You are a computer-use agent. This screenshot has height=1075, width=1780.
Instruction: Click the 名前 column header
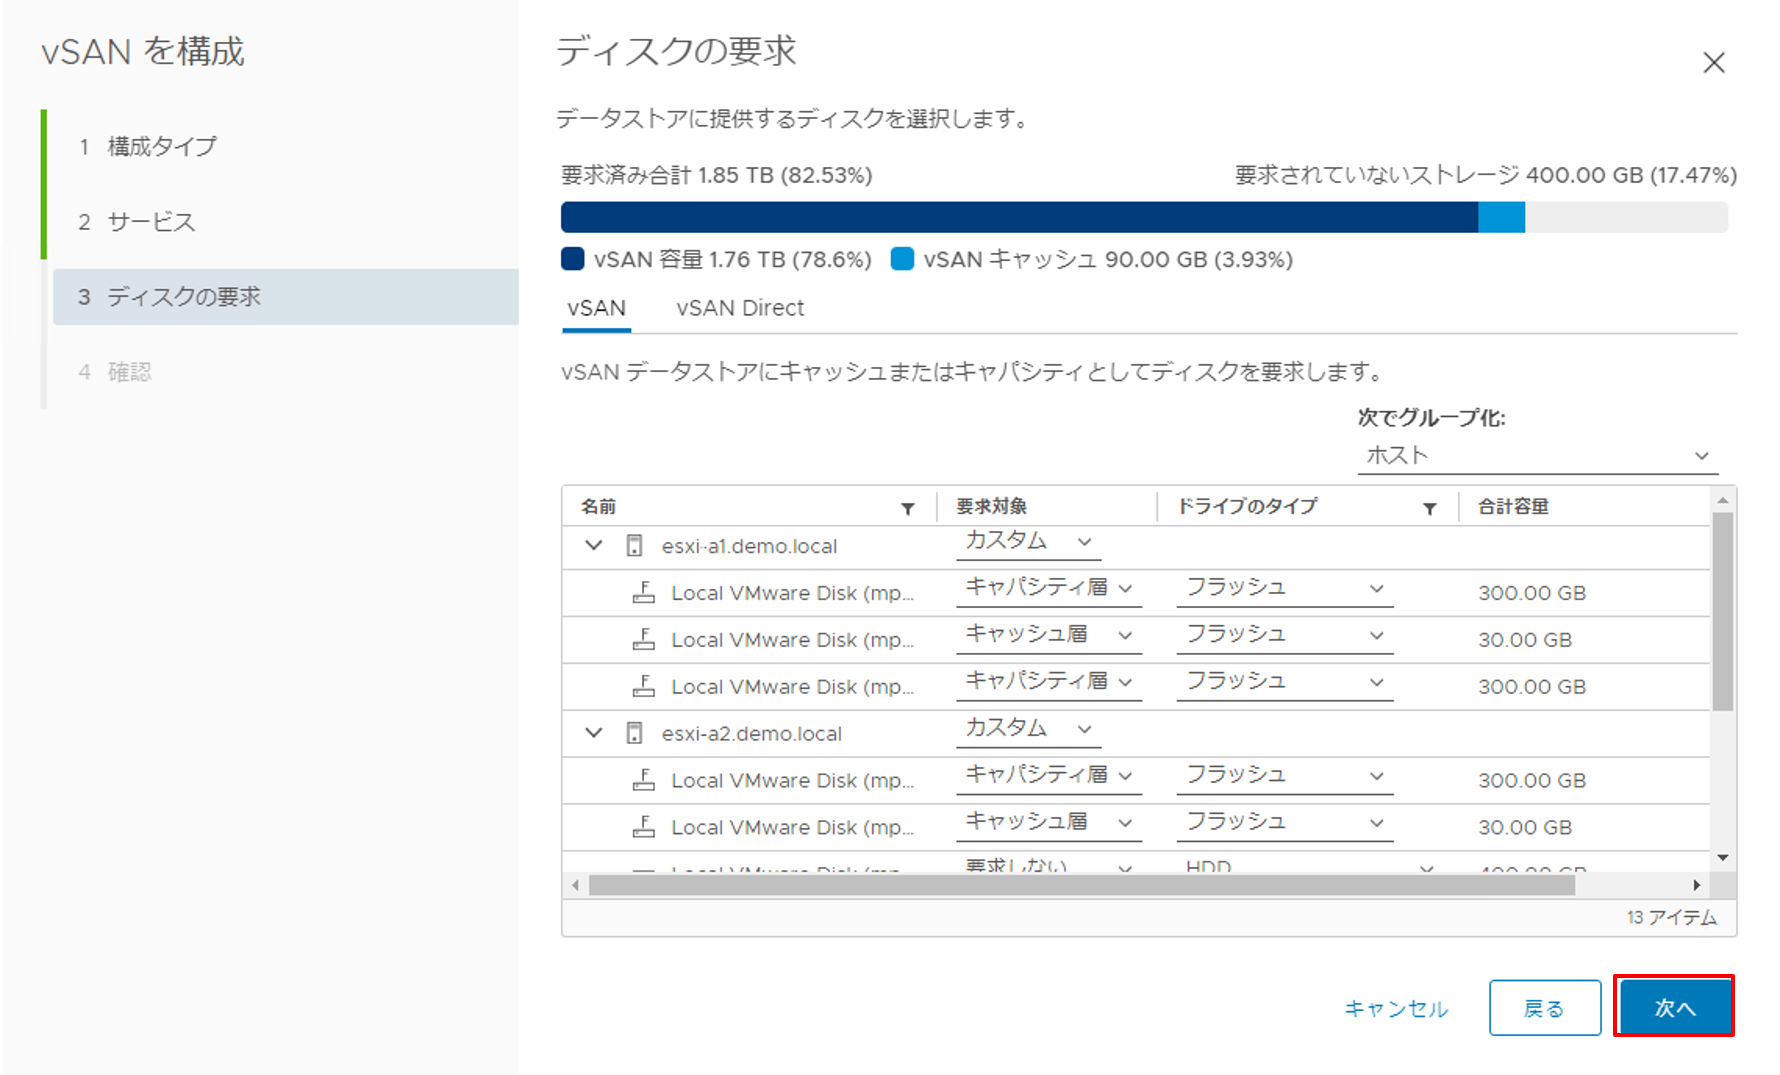[598, 507]
